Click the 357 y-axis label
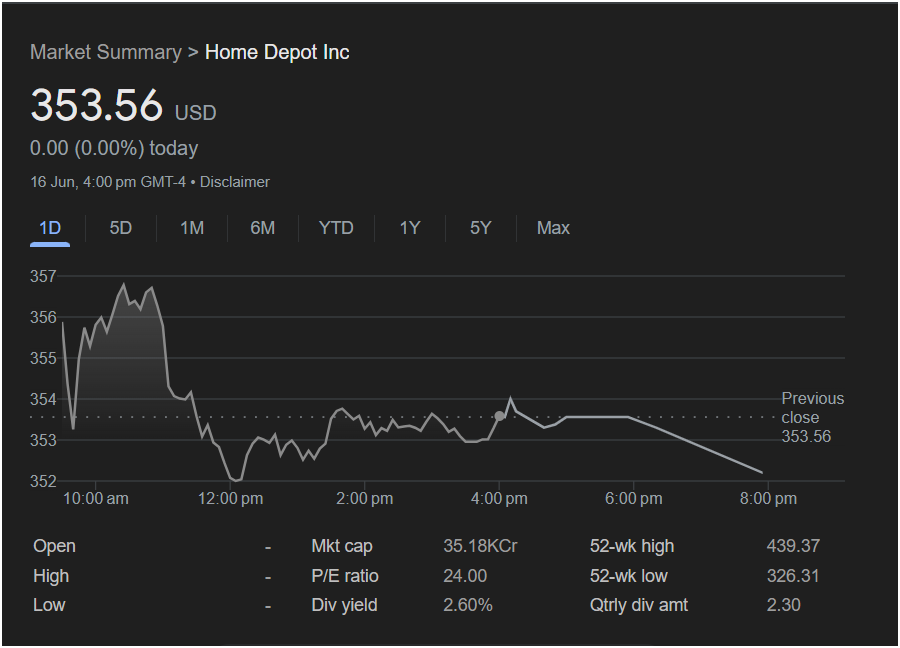The image size is (900, 648). [43, 276]
